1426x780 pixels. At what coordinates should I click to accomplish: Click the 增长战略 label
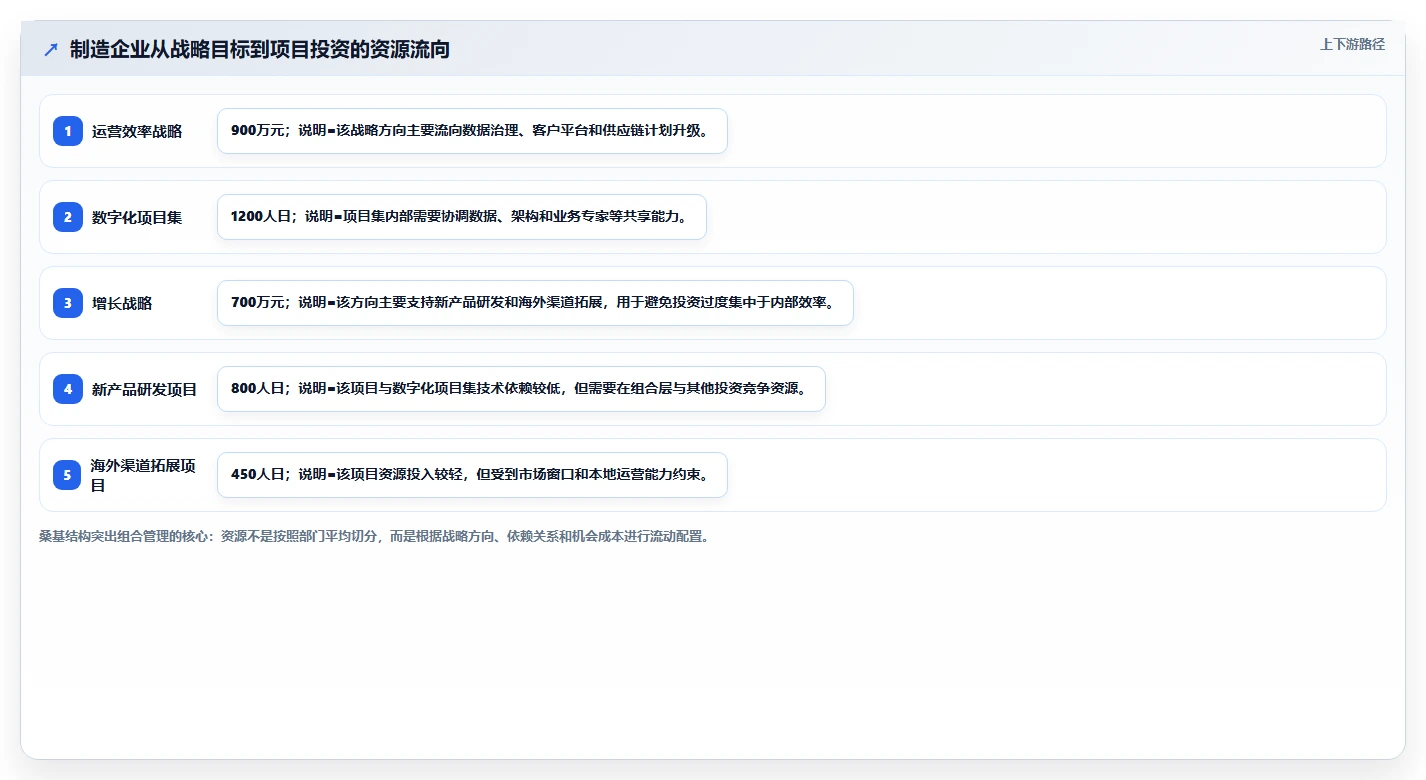point(122,303)
